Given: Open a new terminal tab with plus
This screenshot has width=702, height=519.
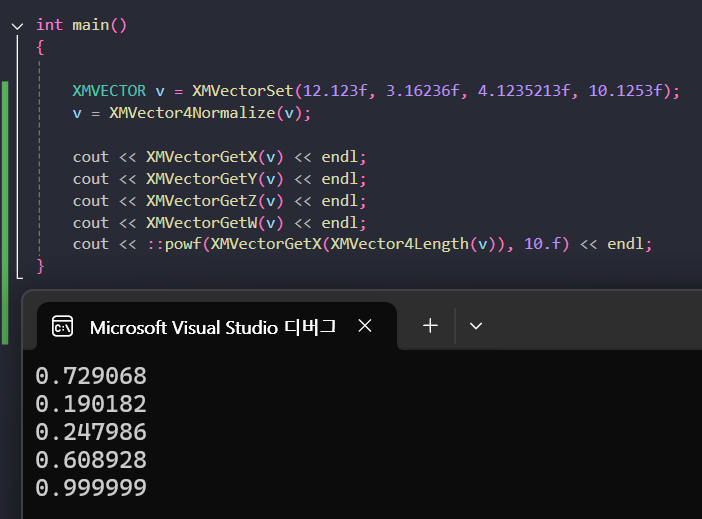Looking at the screenshot, I should click(x=430, y=326).
